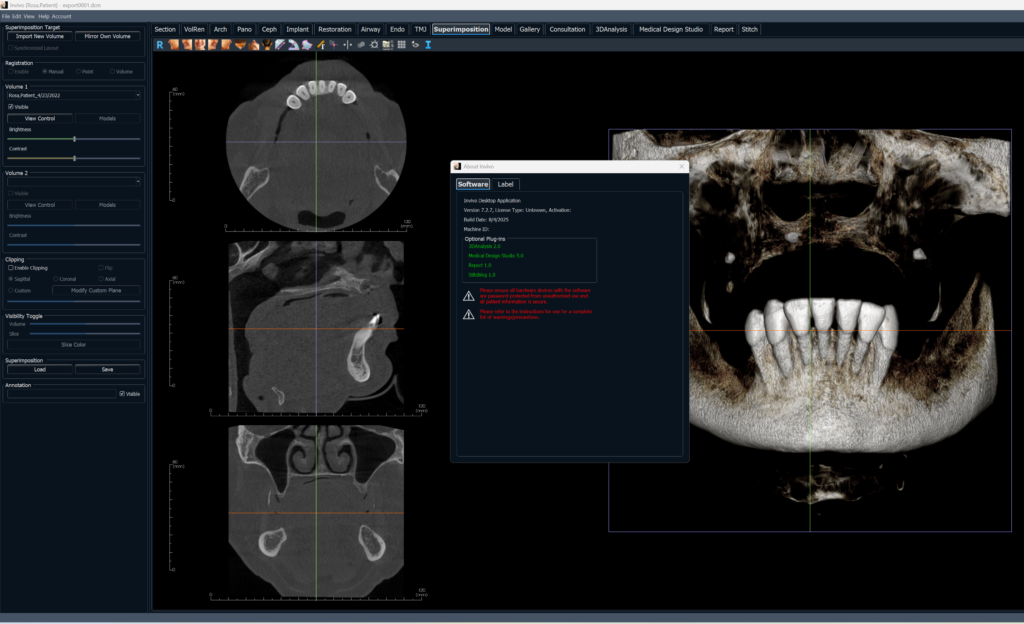Screen dimensions: 1024x624
Task: Click the Change Layout split icon
Action: pos(347,44)
